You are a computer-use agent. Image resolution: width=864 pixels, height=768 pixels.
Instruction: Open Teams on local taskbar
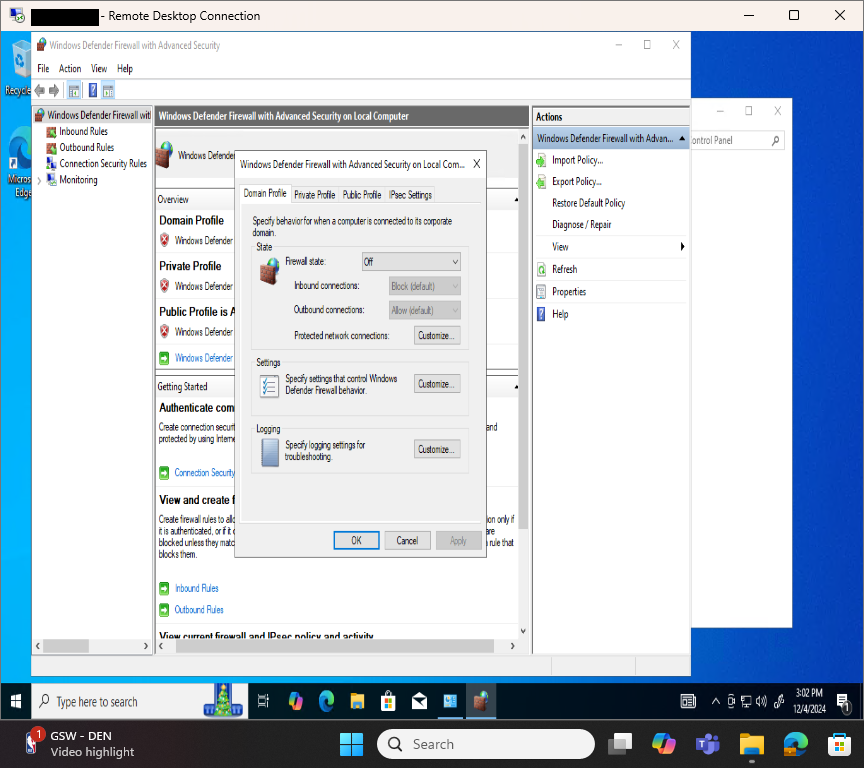tap(707, 744)
